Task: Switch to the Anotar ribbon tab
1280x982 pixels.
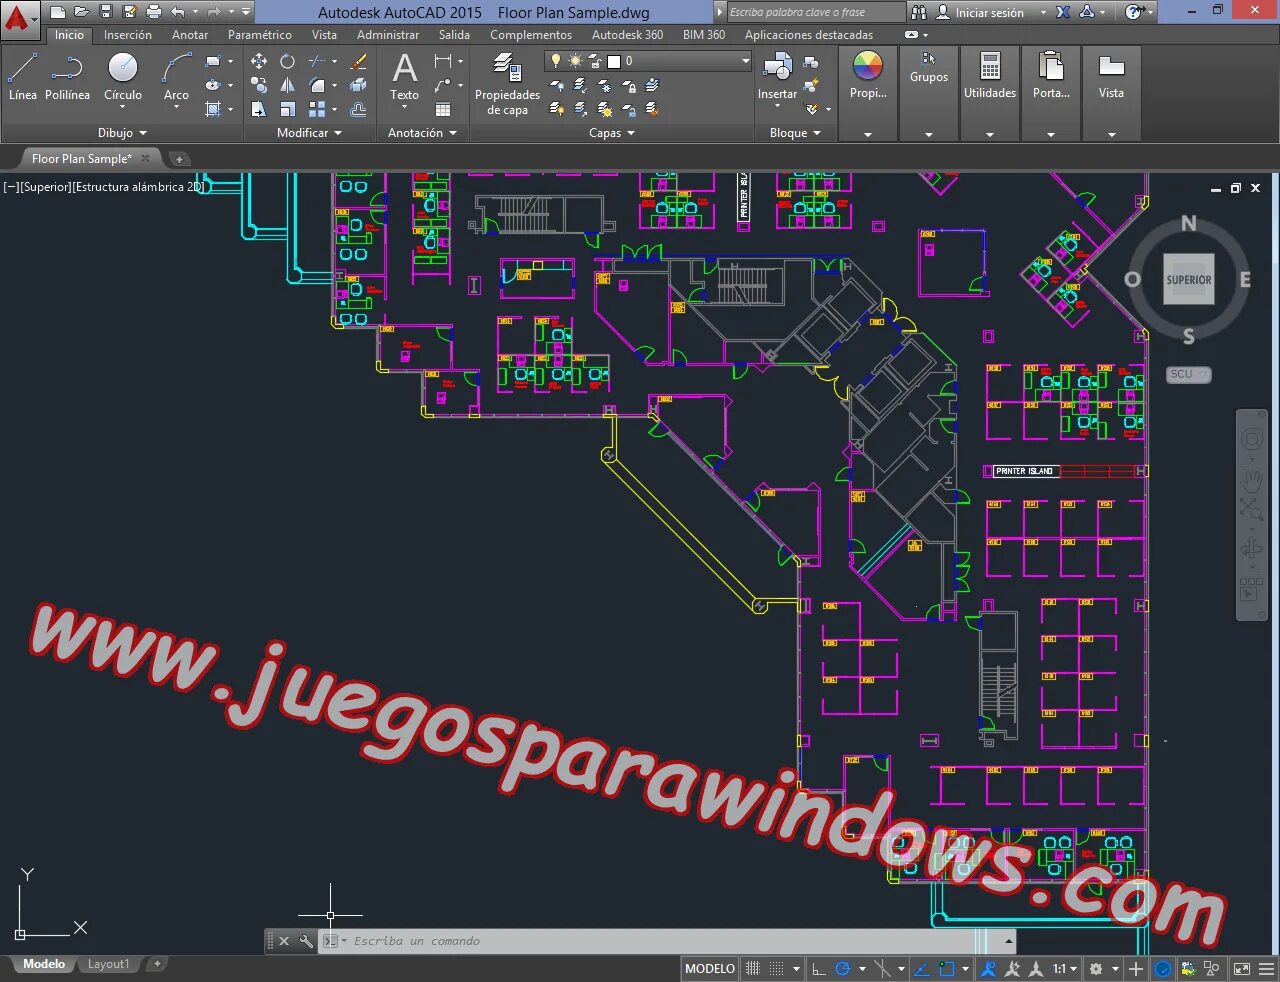Action: 190,34
